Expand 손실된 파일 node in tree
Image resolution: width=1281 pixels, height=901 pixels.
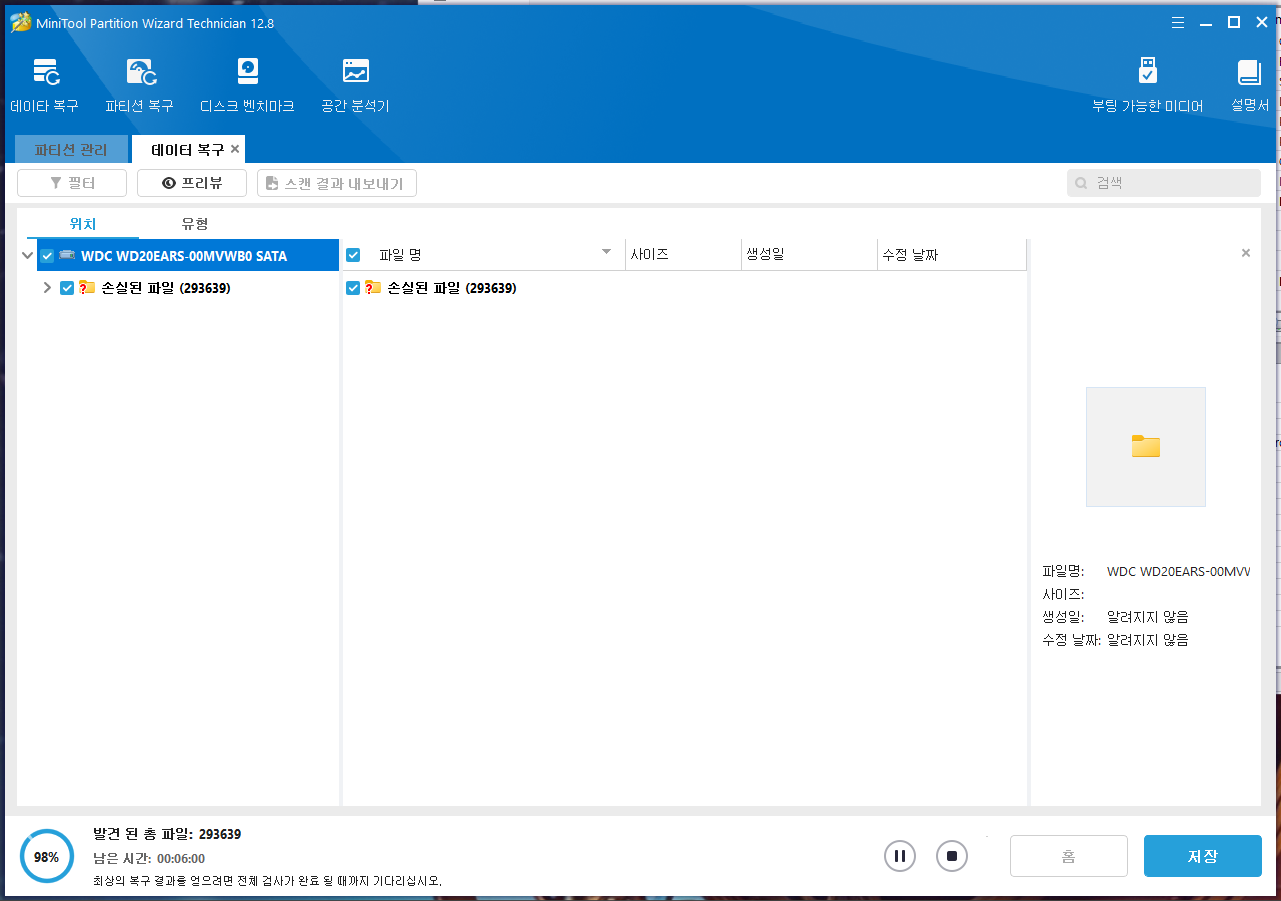click(x=47, y=288)
